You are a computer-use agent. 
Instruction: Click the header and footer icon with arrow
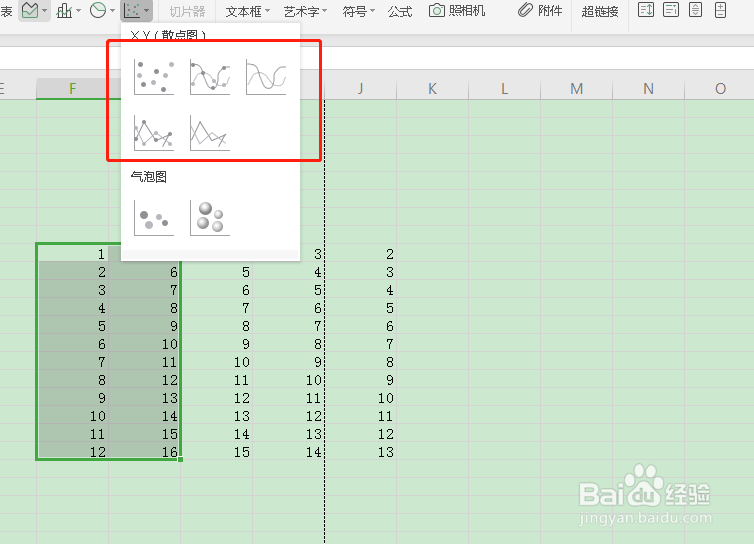click(x=646, y=10)
